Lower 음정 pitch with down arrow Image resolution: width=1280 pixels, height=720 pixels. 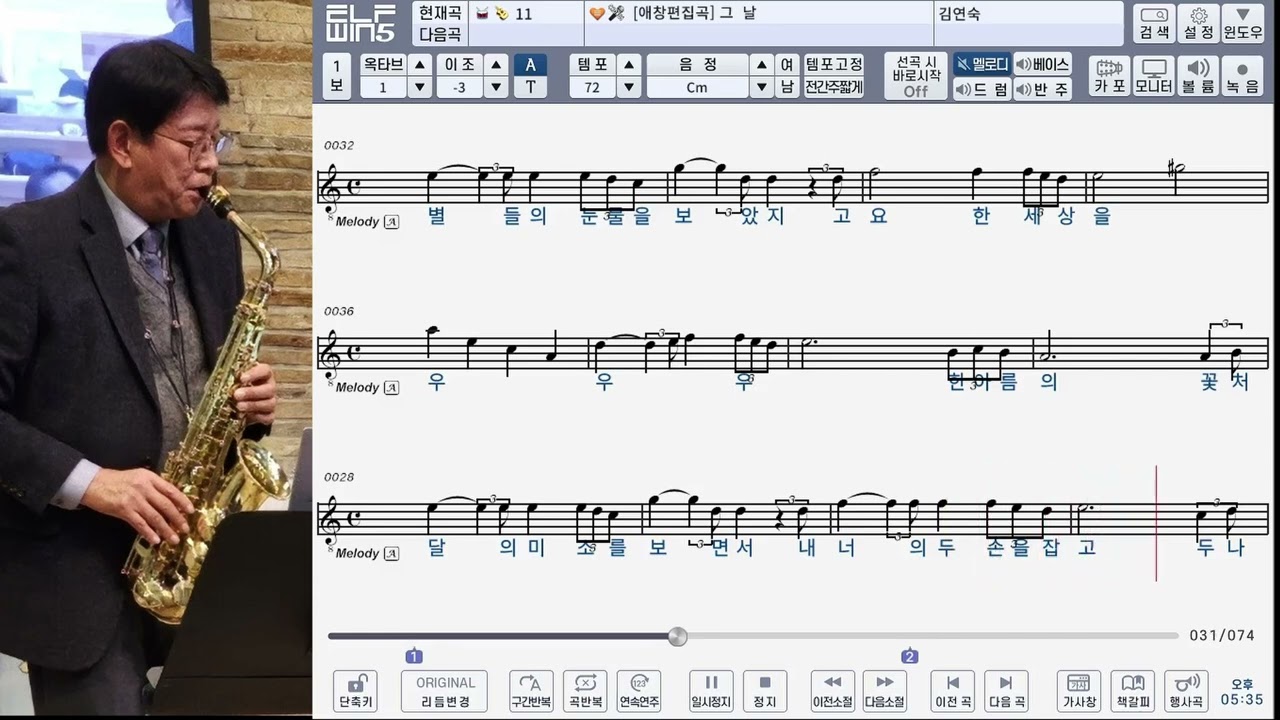(x=762, y=87)
